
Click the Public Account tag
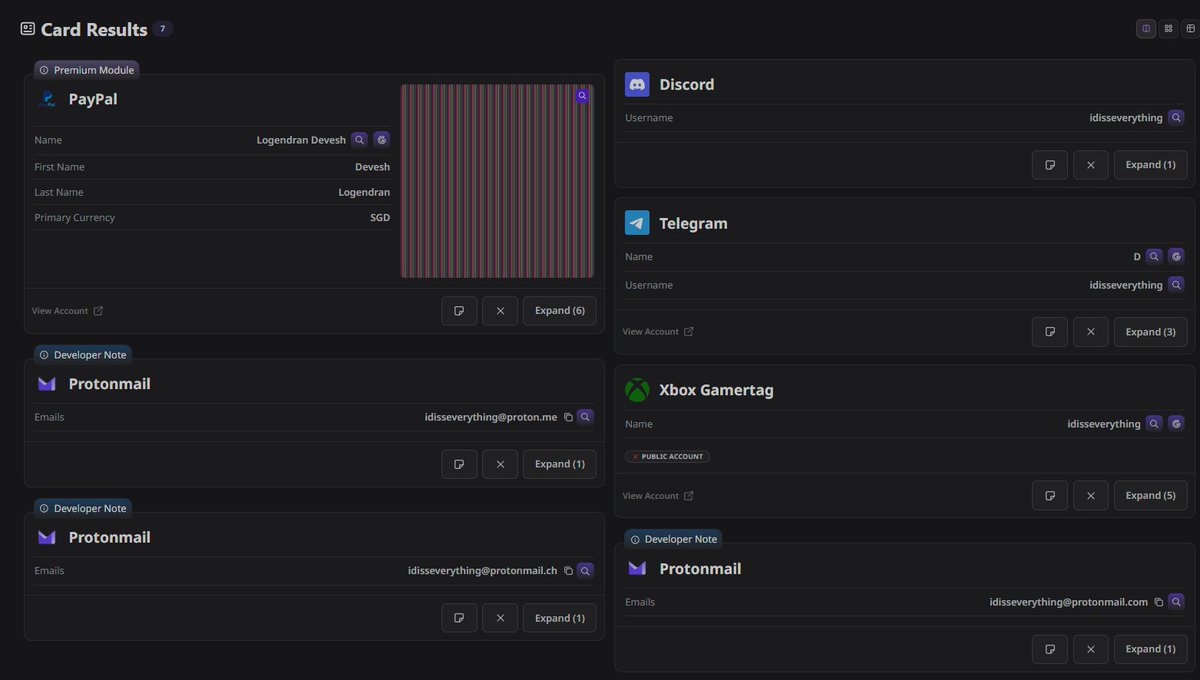point(668,456)
